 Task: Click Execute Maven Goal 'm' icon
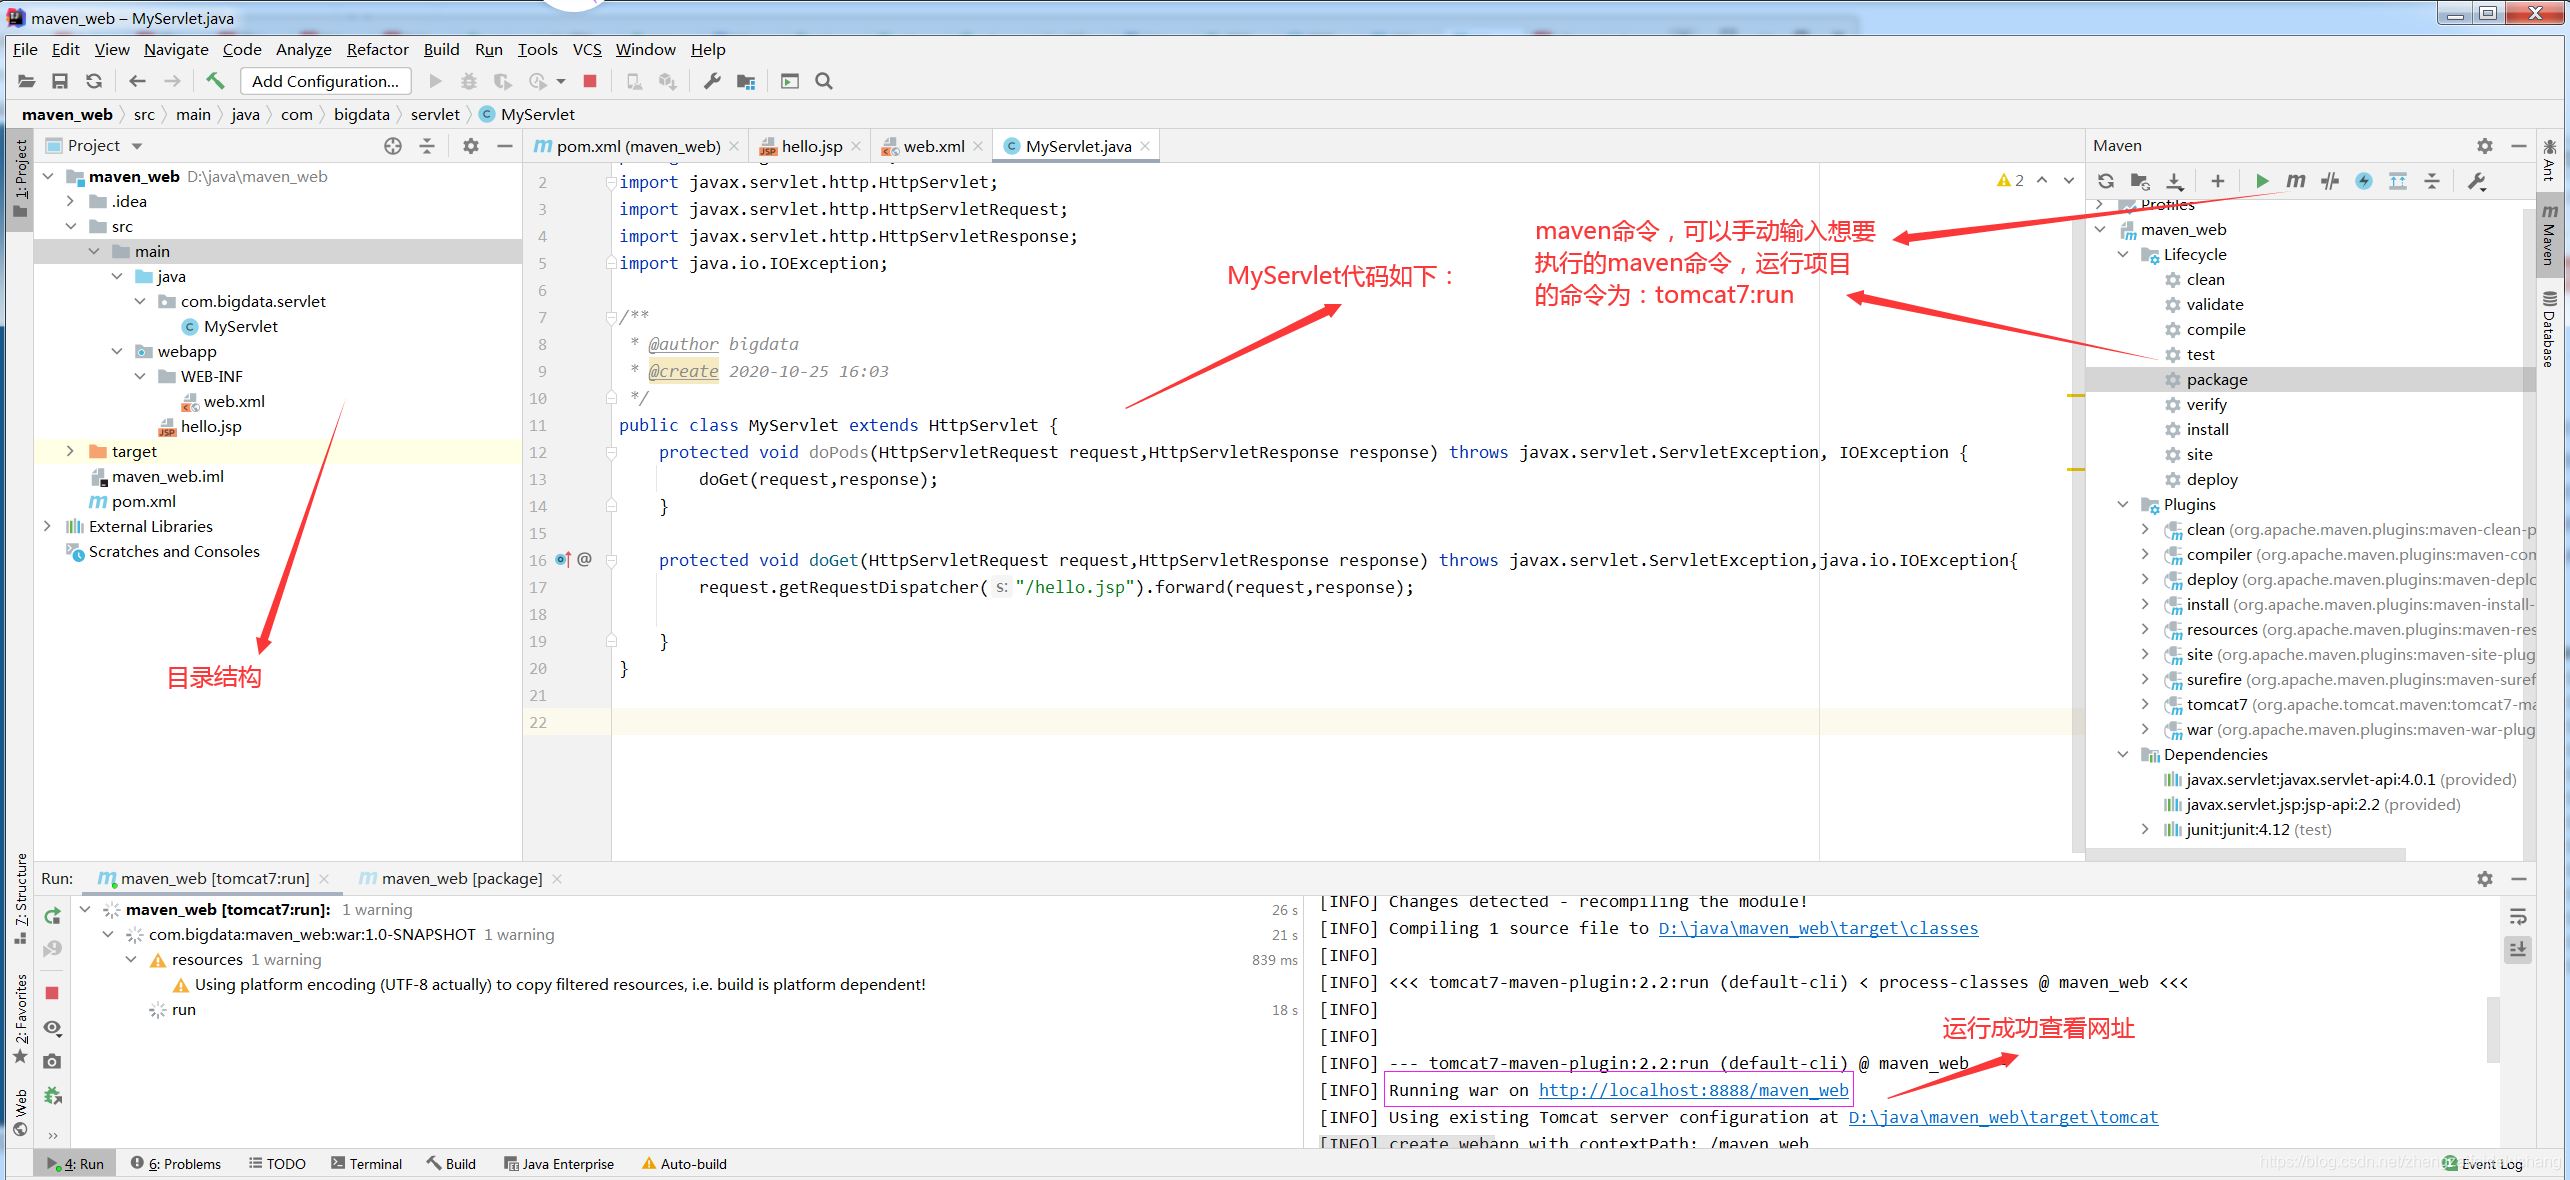[x=2296, y=181]
